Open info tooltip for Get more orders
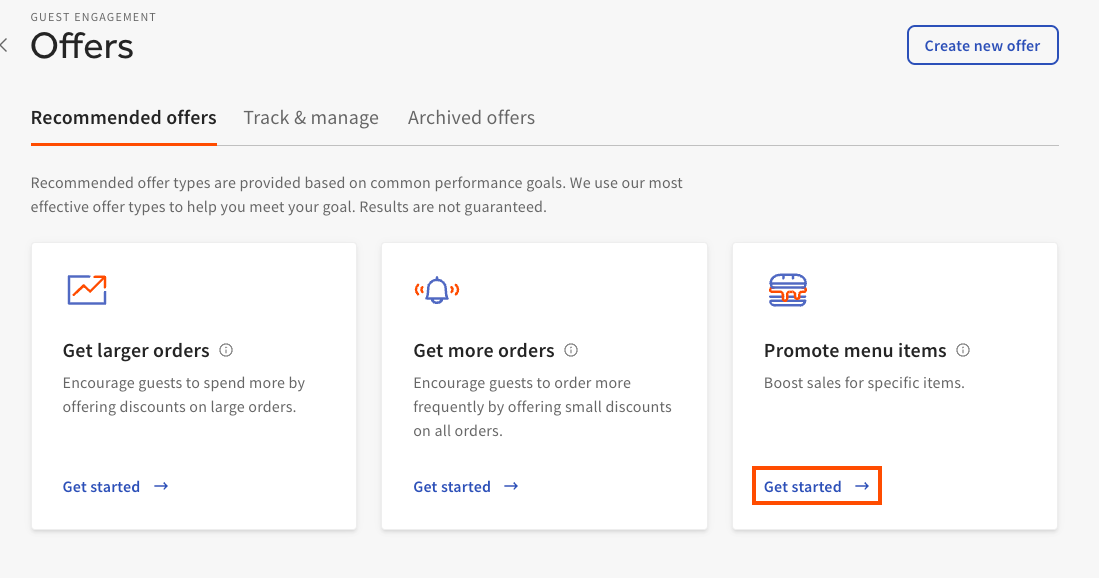This screenshot has height=578, width=1099. (x=571, y=350)
